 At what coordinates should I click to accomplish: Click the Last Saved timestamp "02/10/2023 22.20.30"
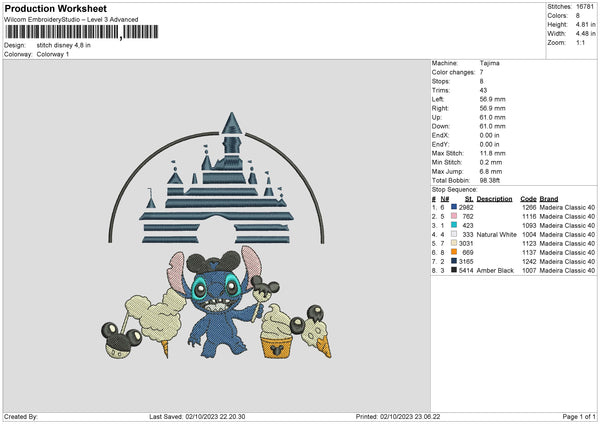point(215,416)
